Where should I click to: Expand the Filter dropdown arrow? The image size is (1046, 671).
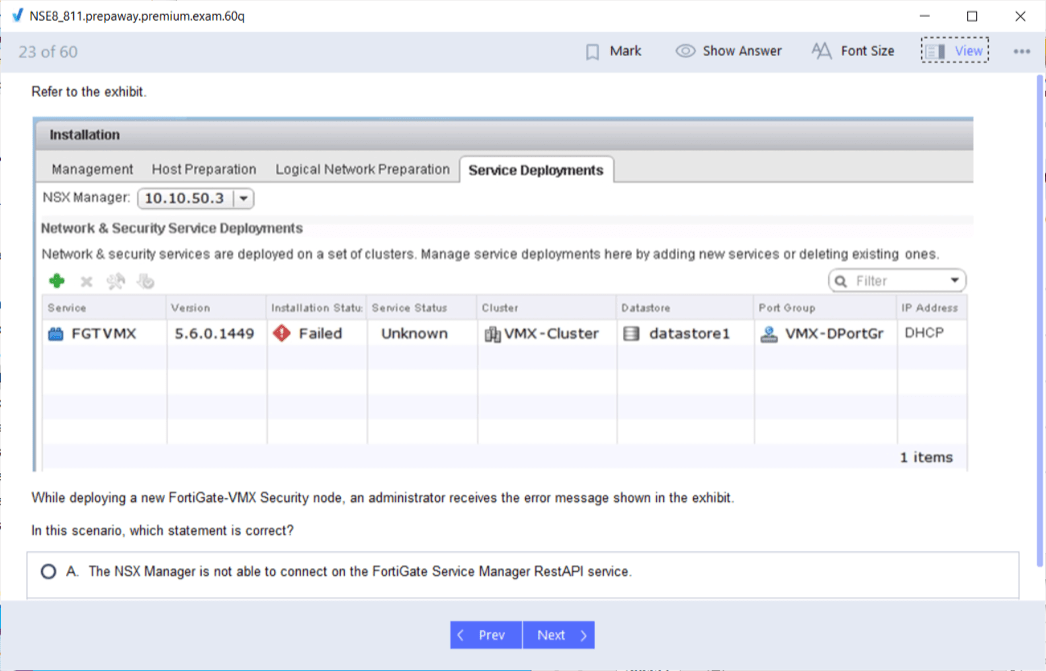click(955, 280)
